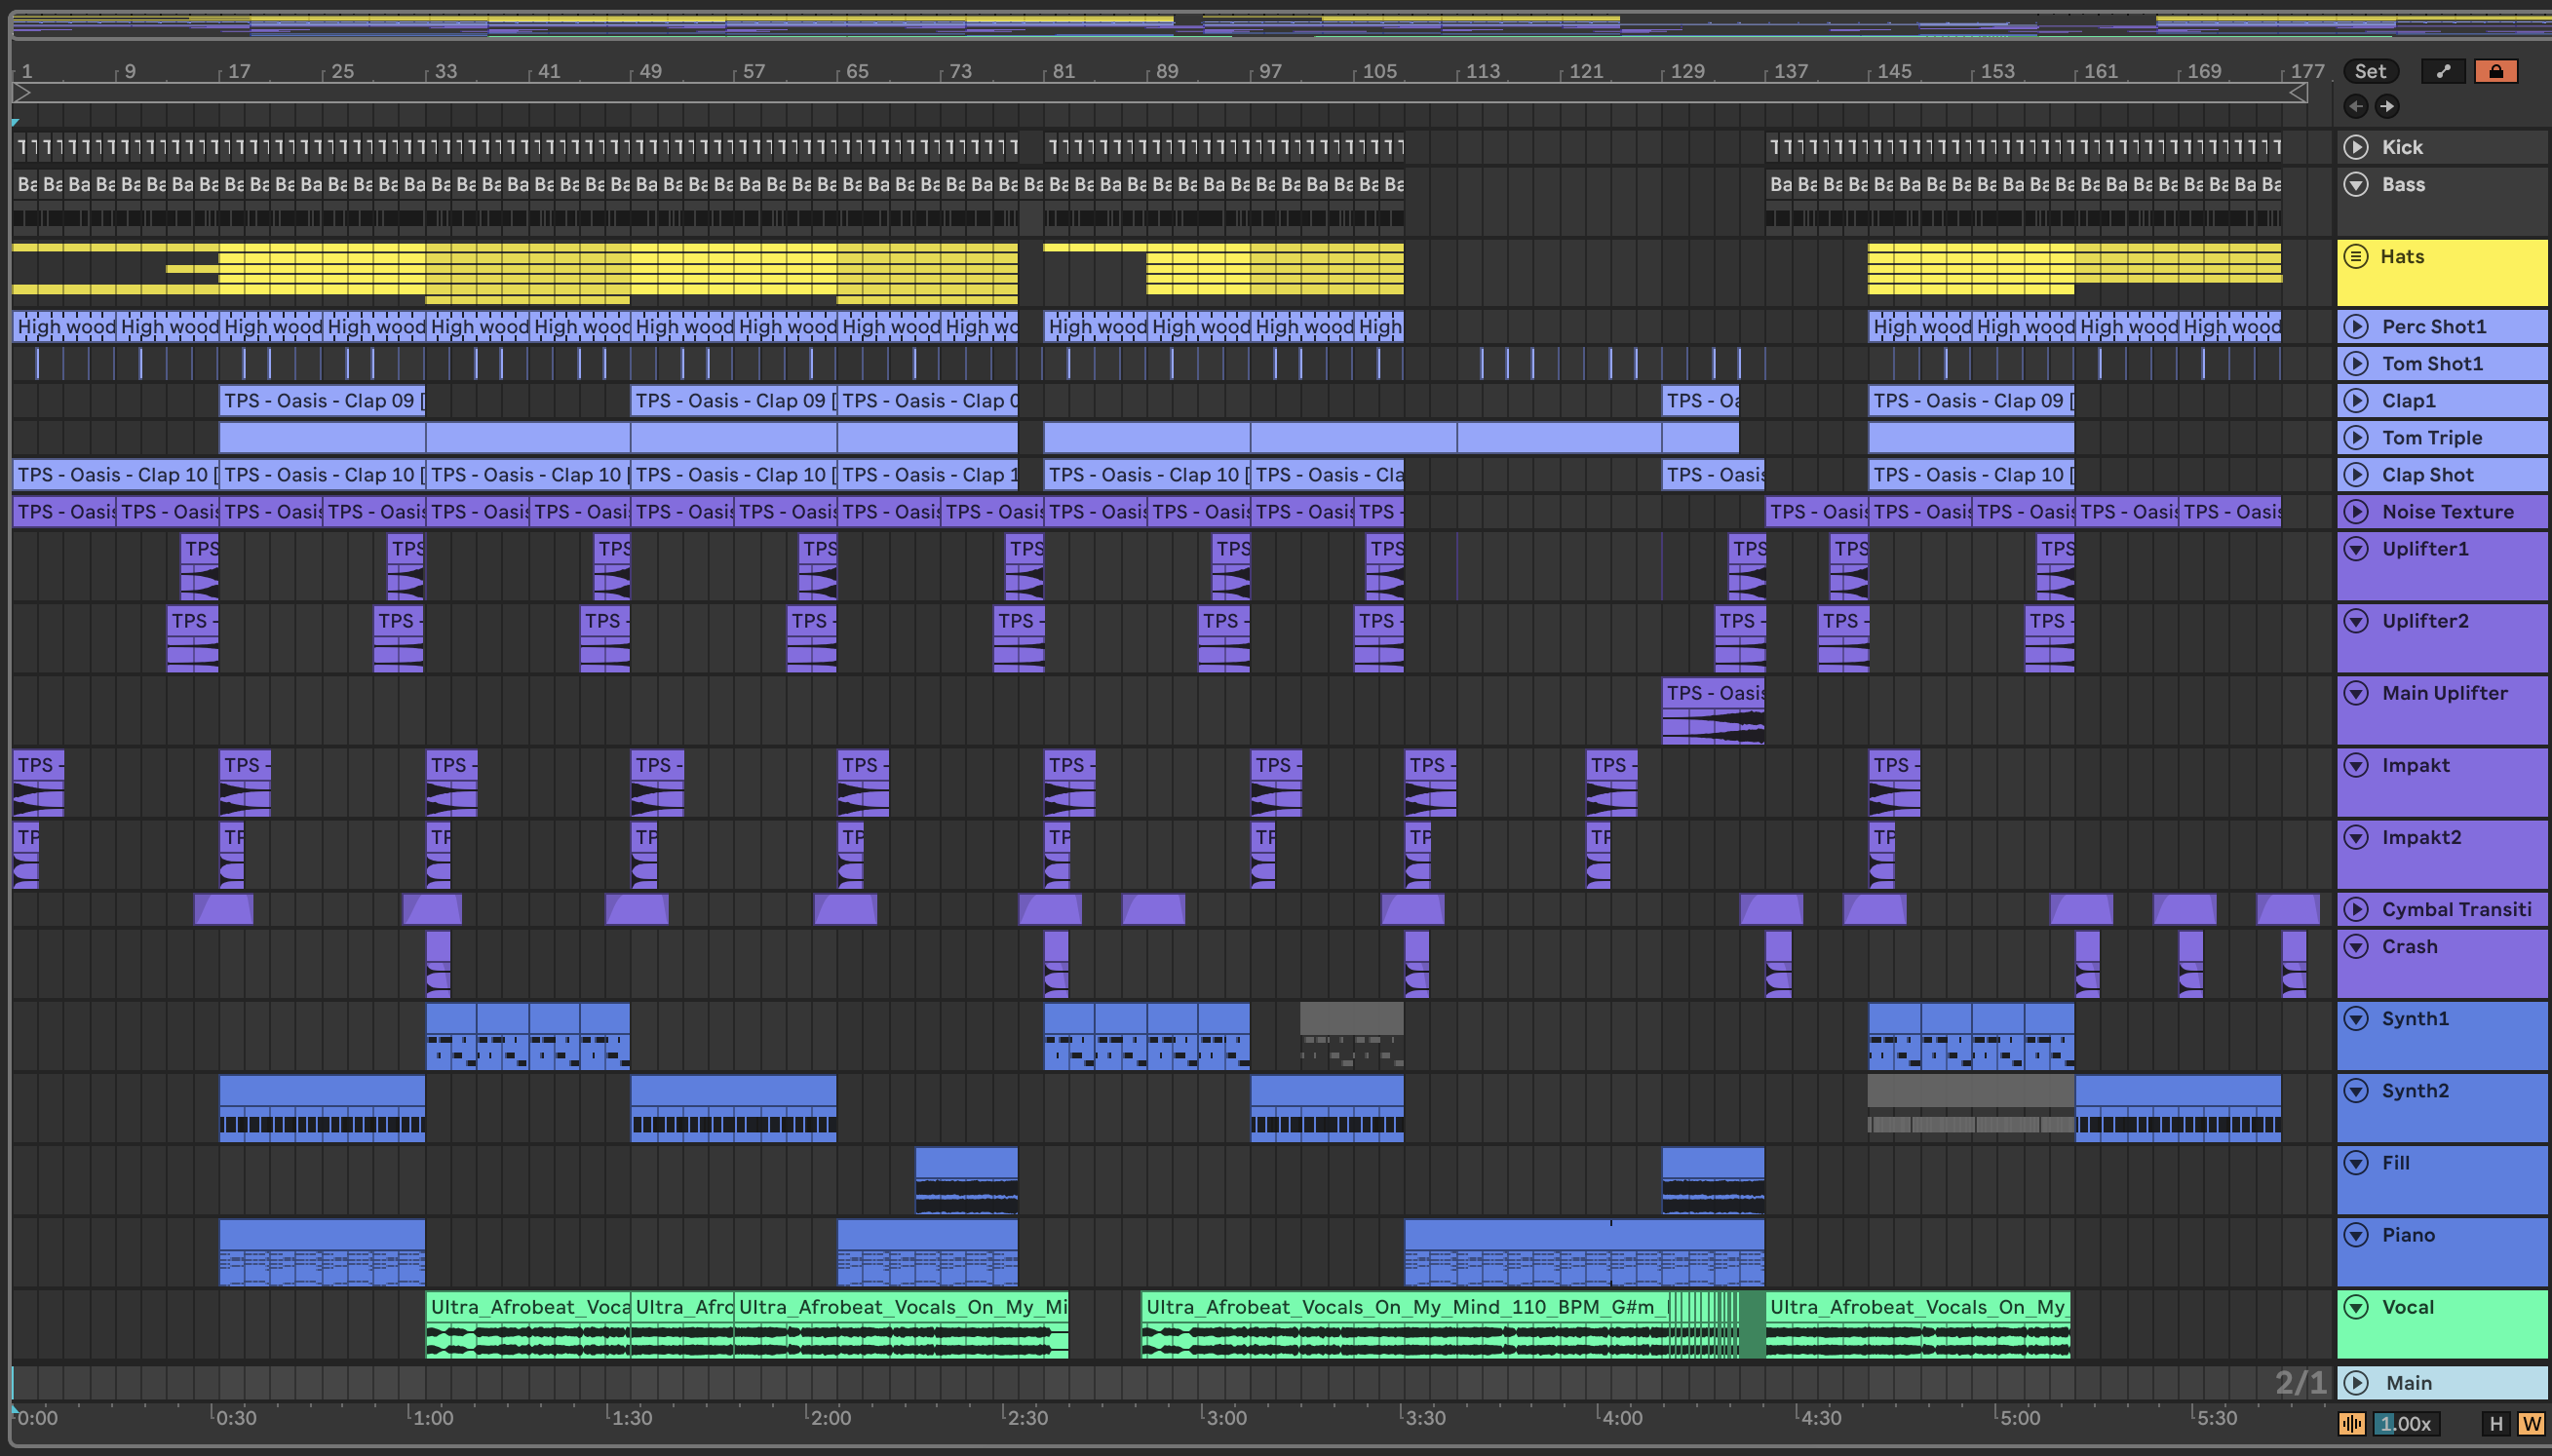Click bar 145 in the beat-time ruler
2552x1456 pixels.
(x=1893, y=71)
